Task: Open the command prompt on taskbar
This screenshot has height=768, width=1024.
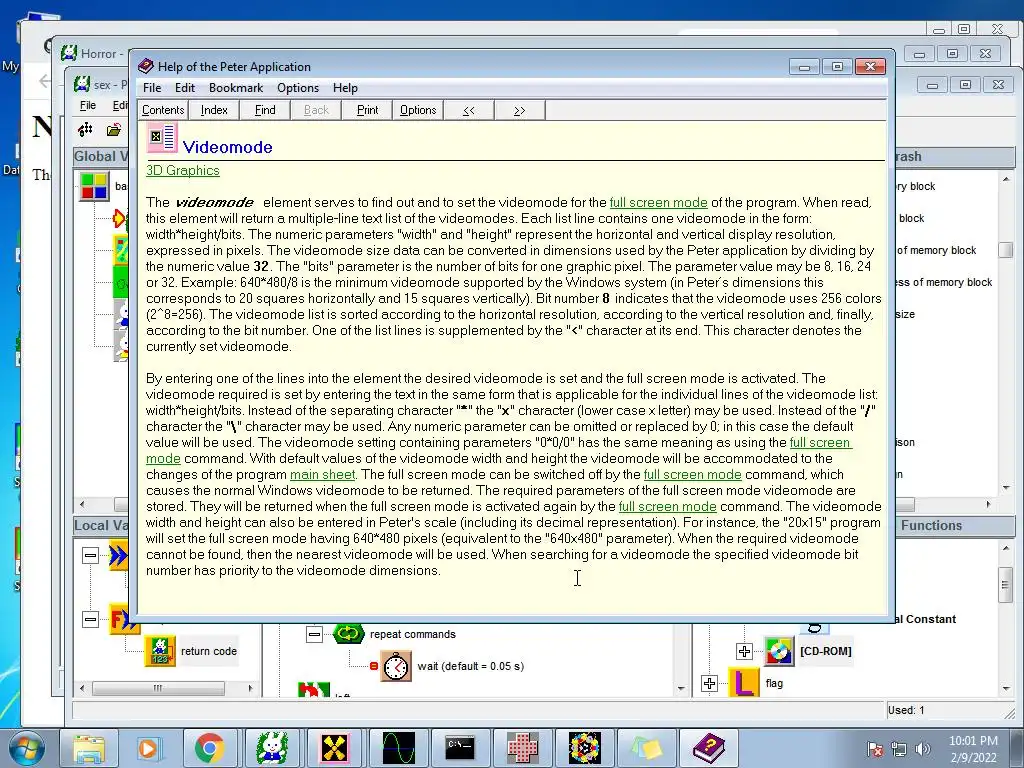Action: [x=460, y=748]
